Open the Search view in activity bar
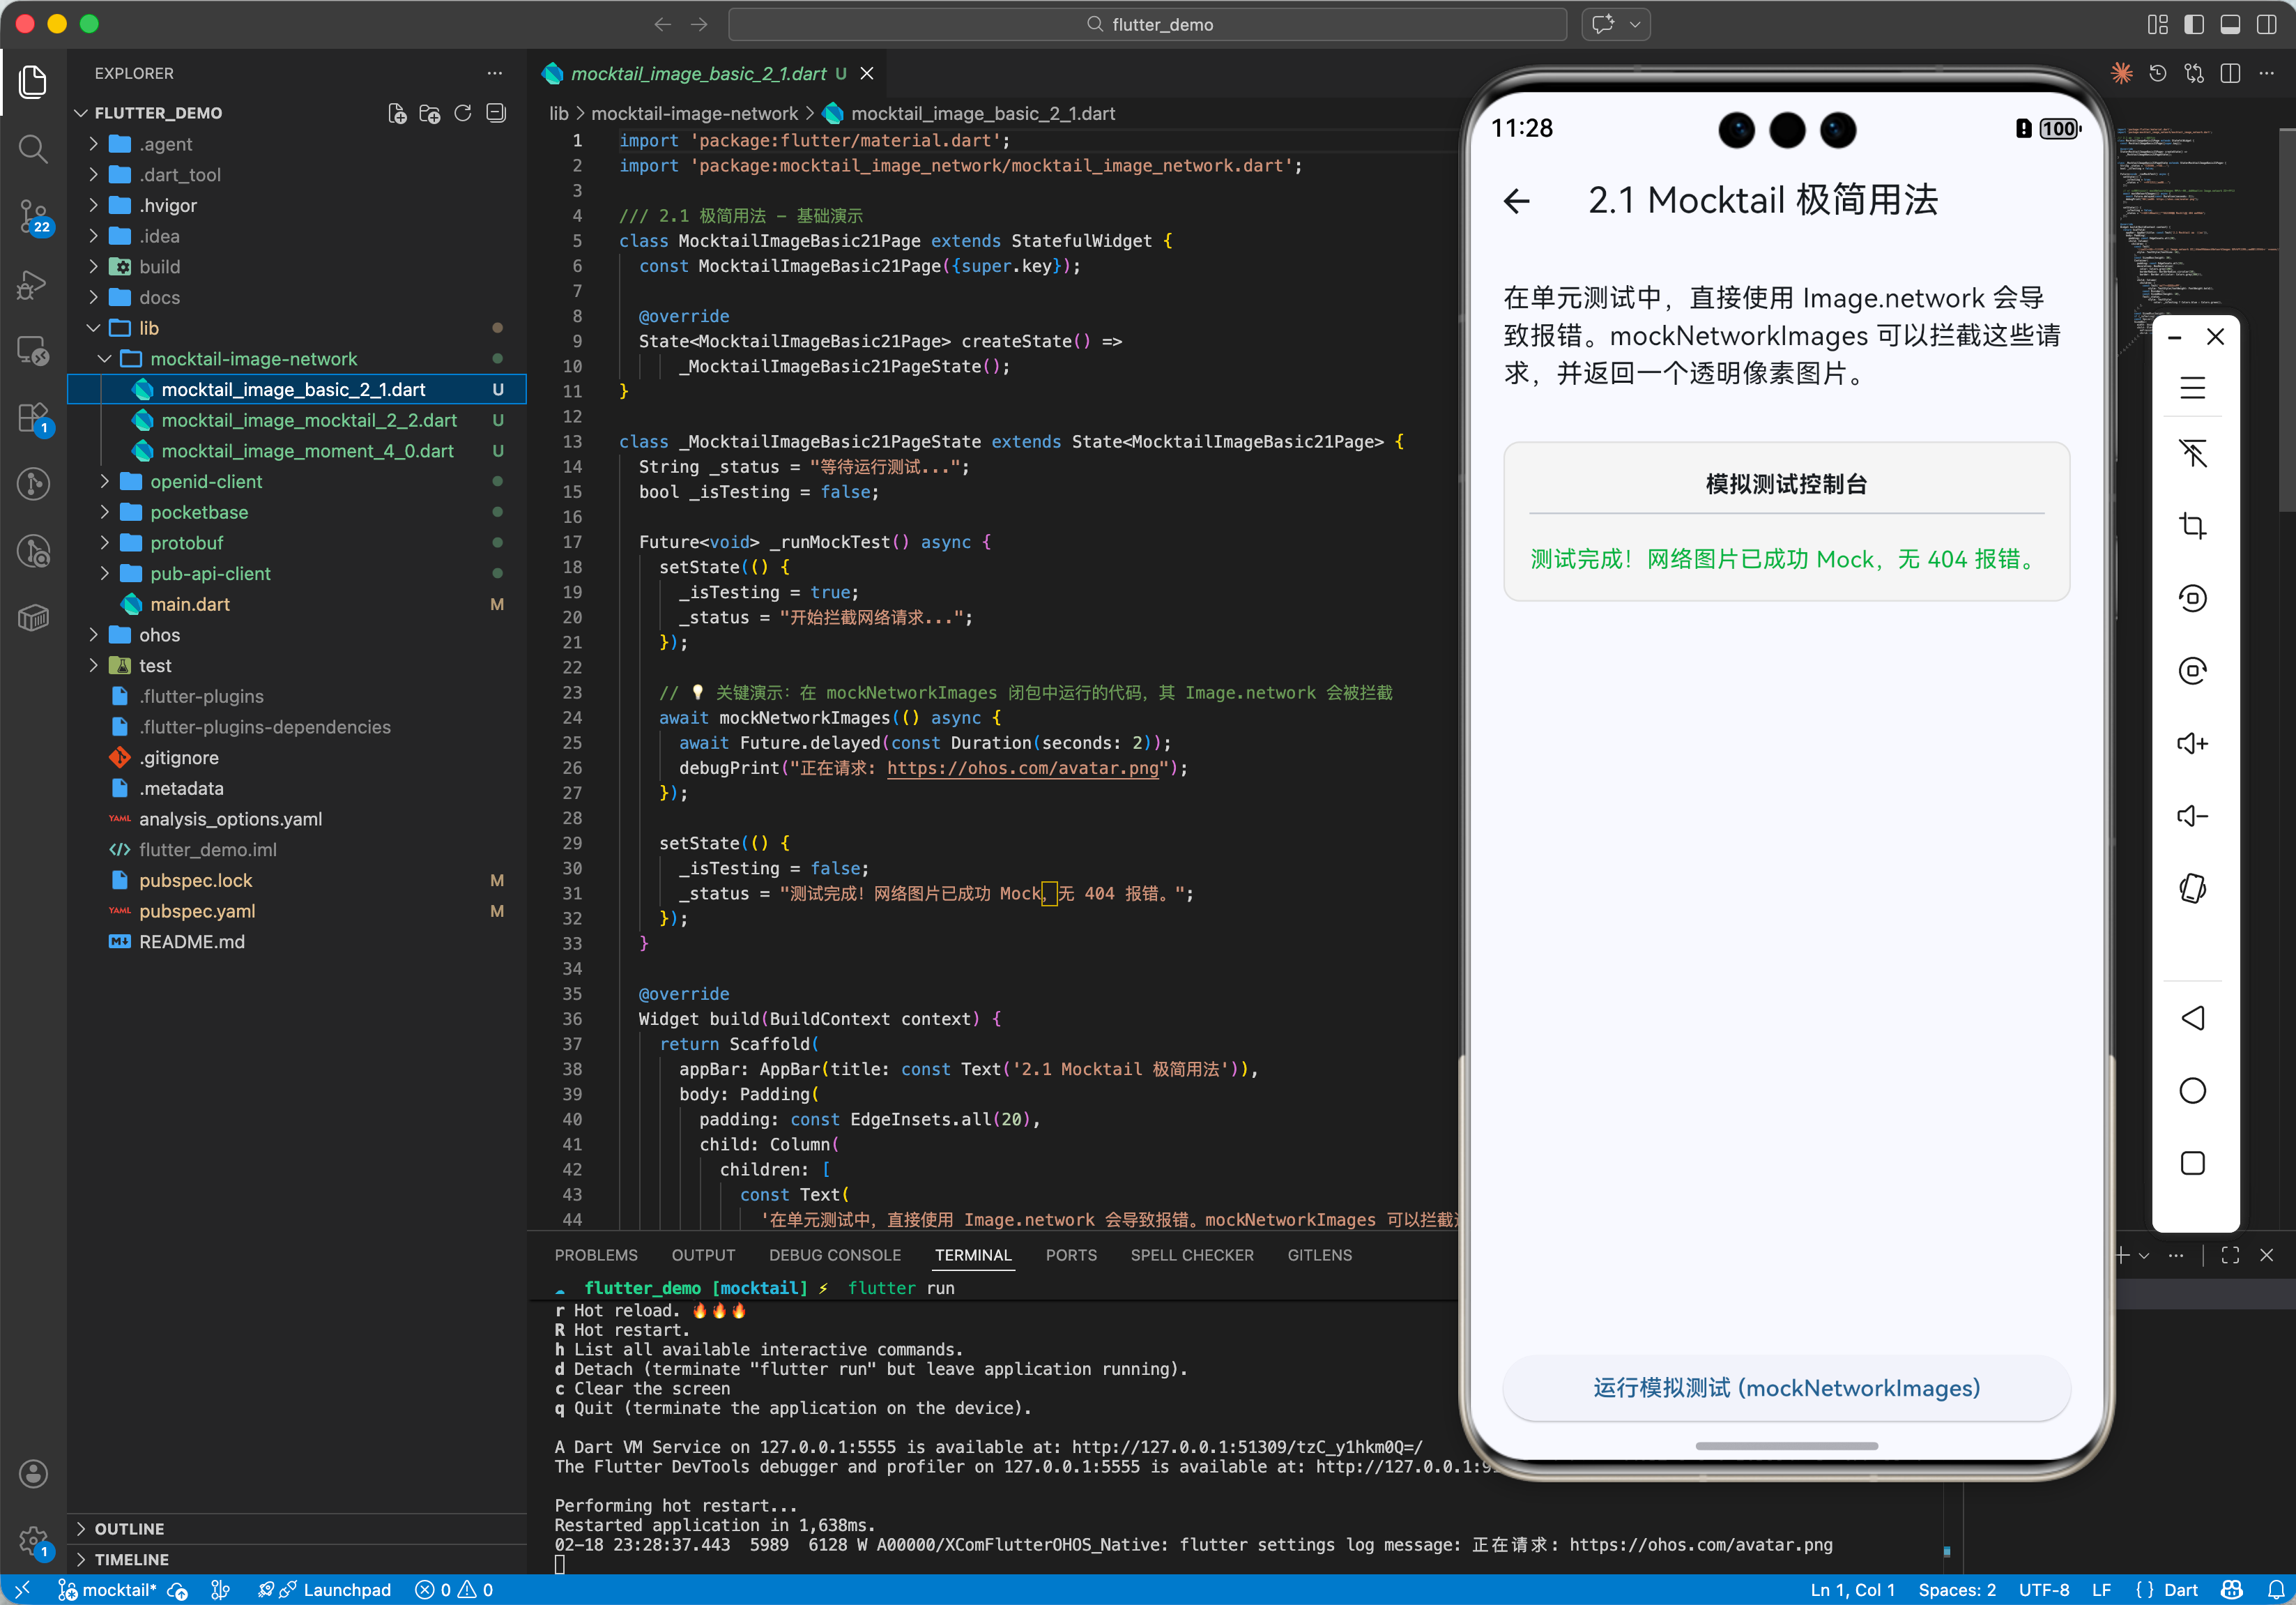The image size is (2296, 1605). click(x=33, y=149)
